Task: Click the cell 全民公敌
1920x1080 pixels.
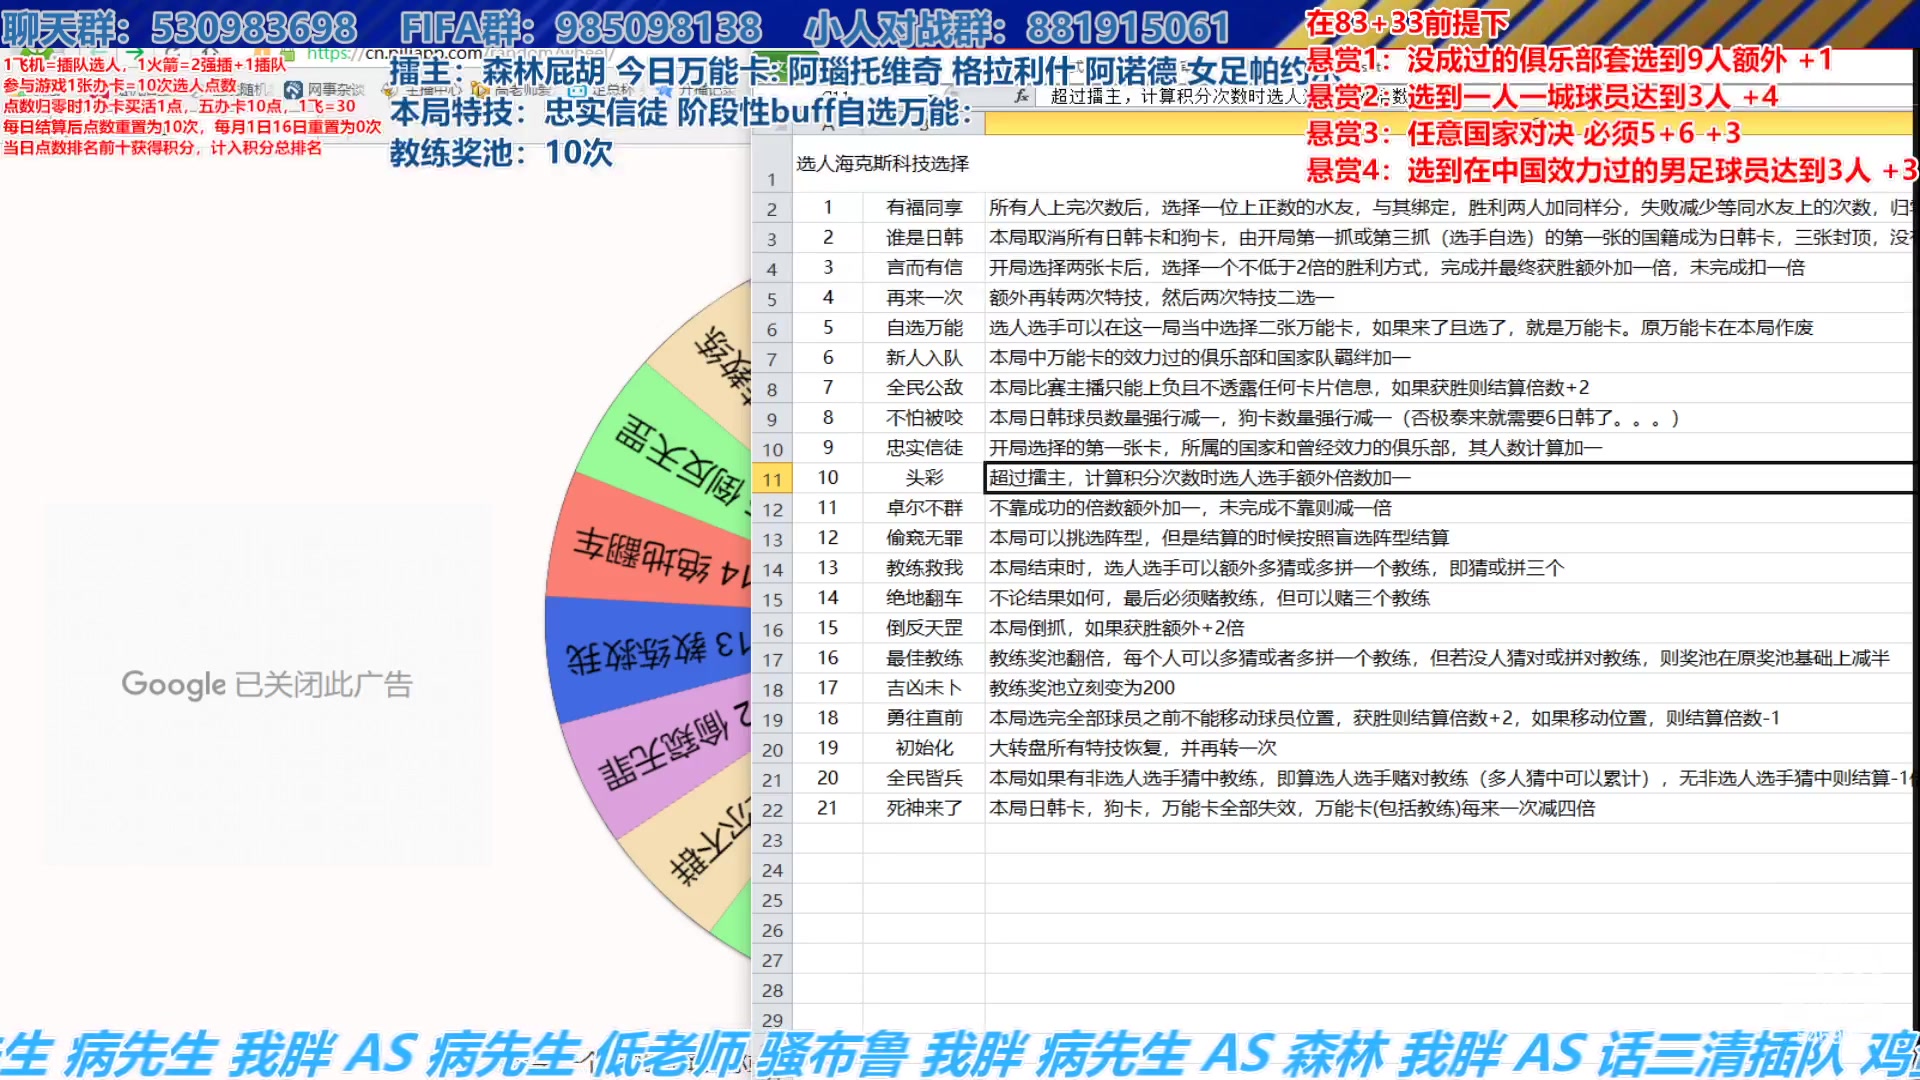Action: pos(924,388)
